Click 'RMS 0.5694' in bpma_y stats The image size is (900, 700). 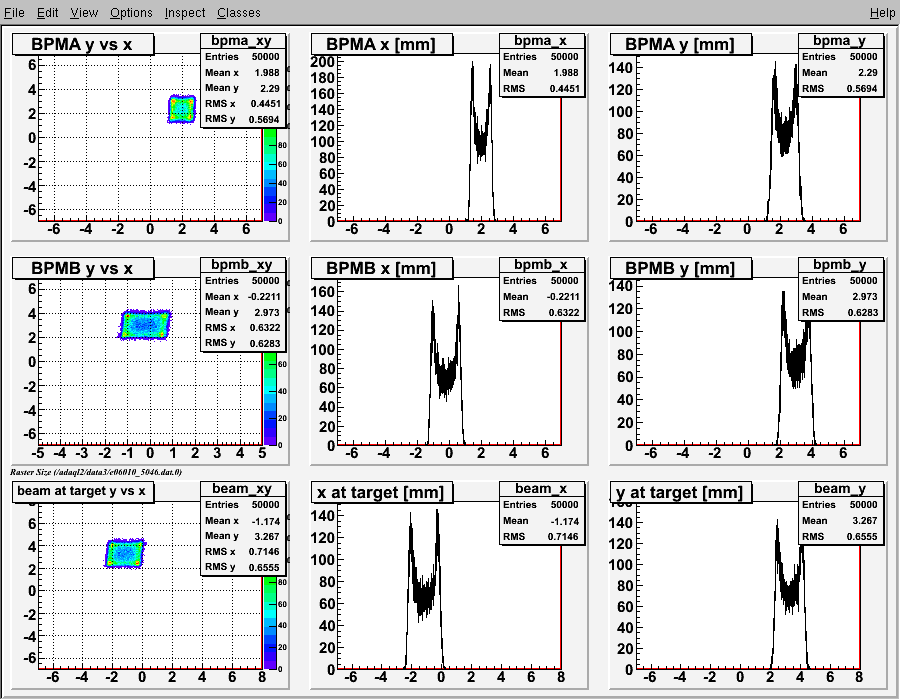coord(841,88)
